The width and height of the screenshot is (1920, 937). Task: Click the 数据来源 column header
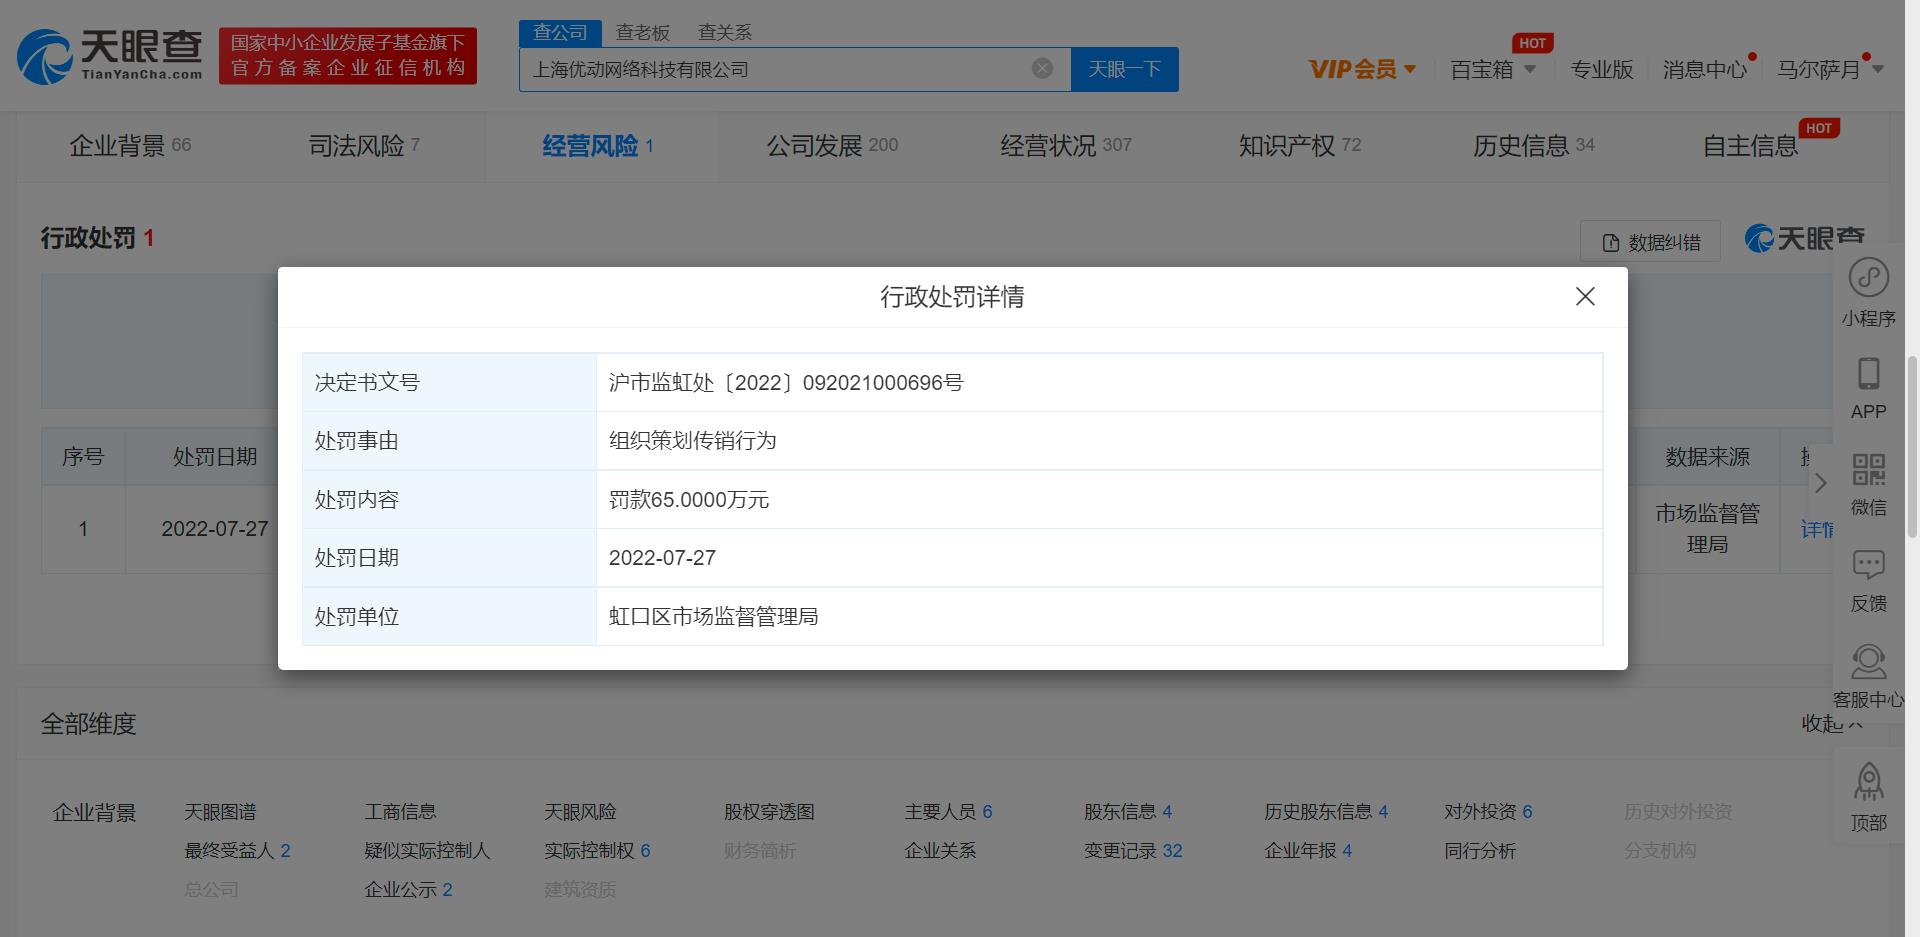[1707, 457]
